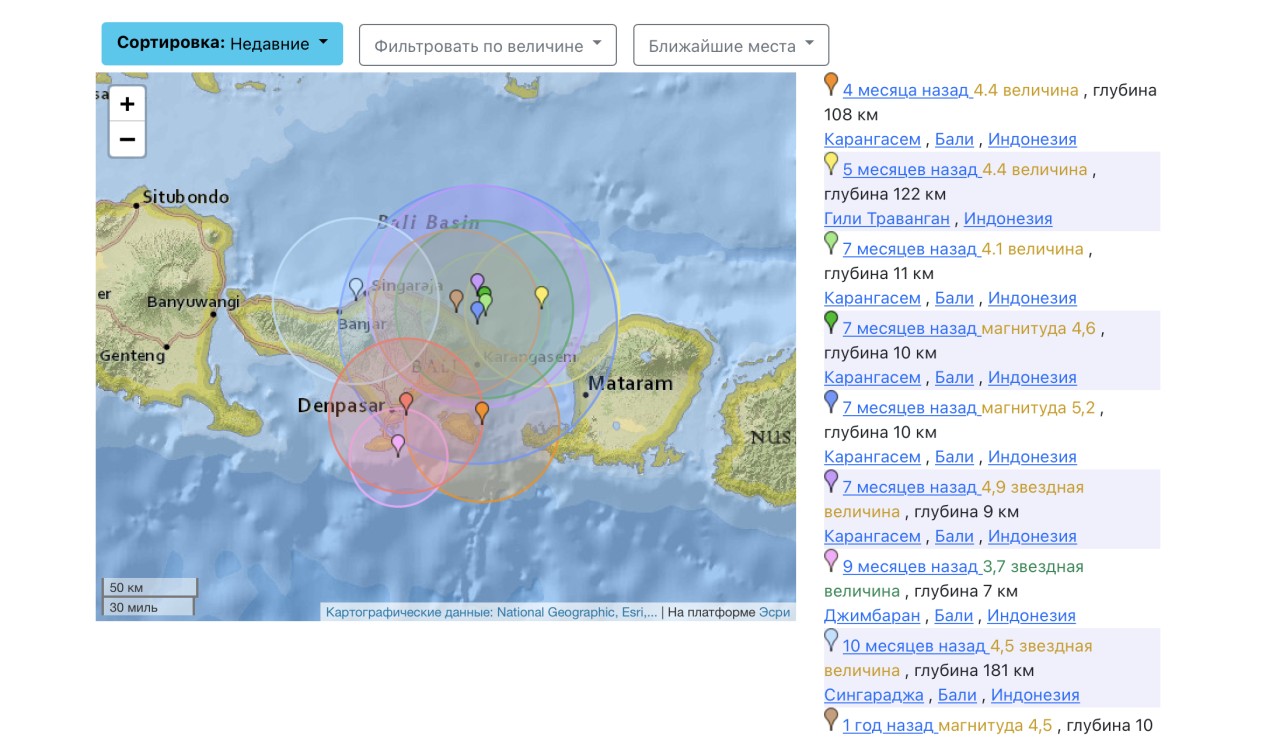The image size is (1280, 742).
Task: Click the red map pin near Denpasar
Action: [x=406, y=403]
